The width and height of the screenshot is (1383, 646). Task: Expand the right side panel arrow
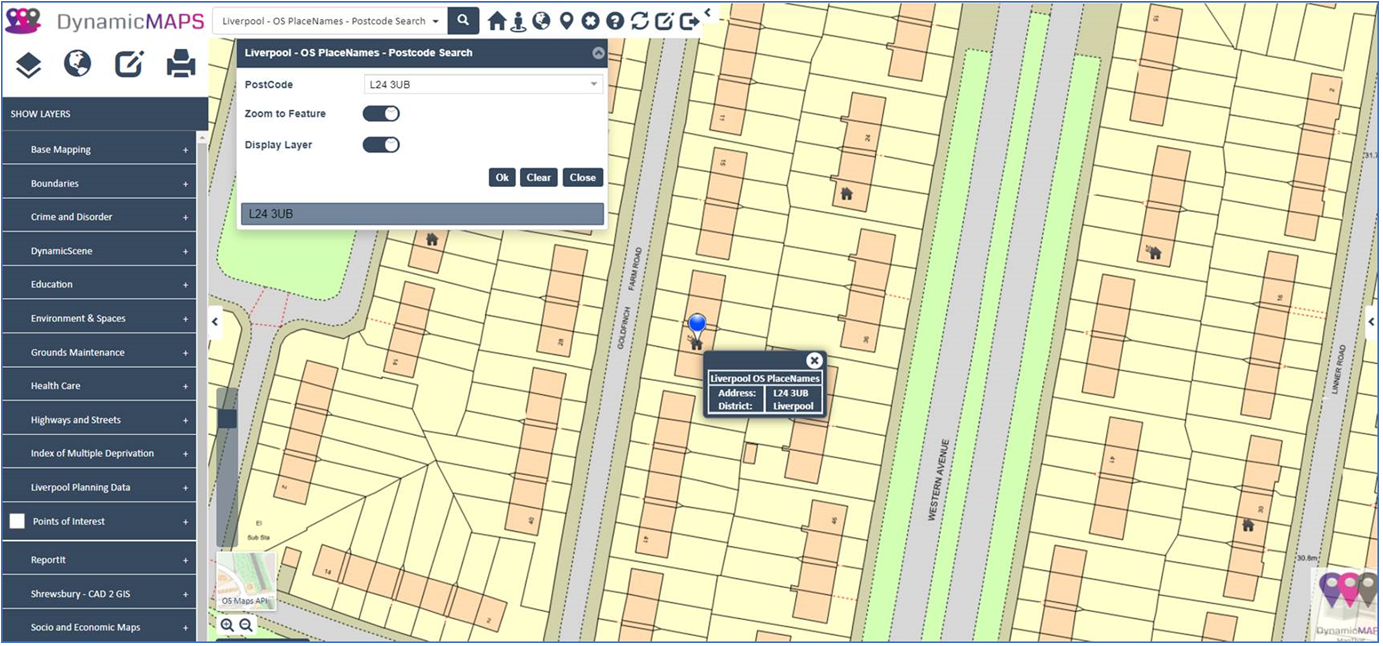1371,322
